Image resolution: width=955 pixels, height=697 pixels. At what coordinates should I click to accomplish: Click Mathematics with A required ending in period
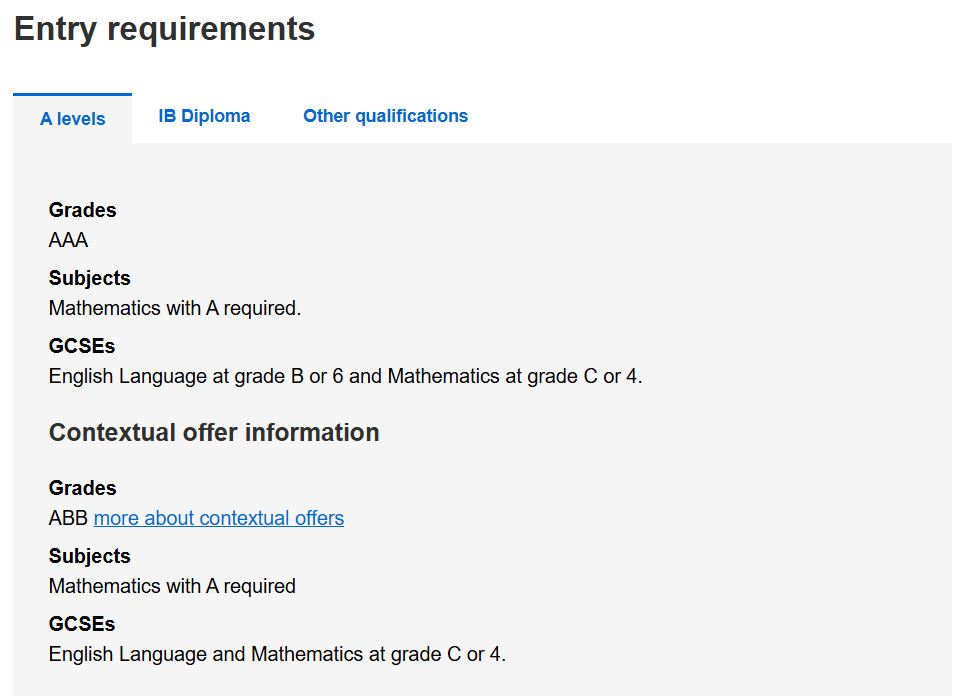tap(175, 308)
